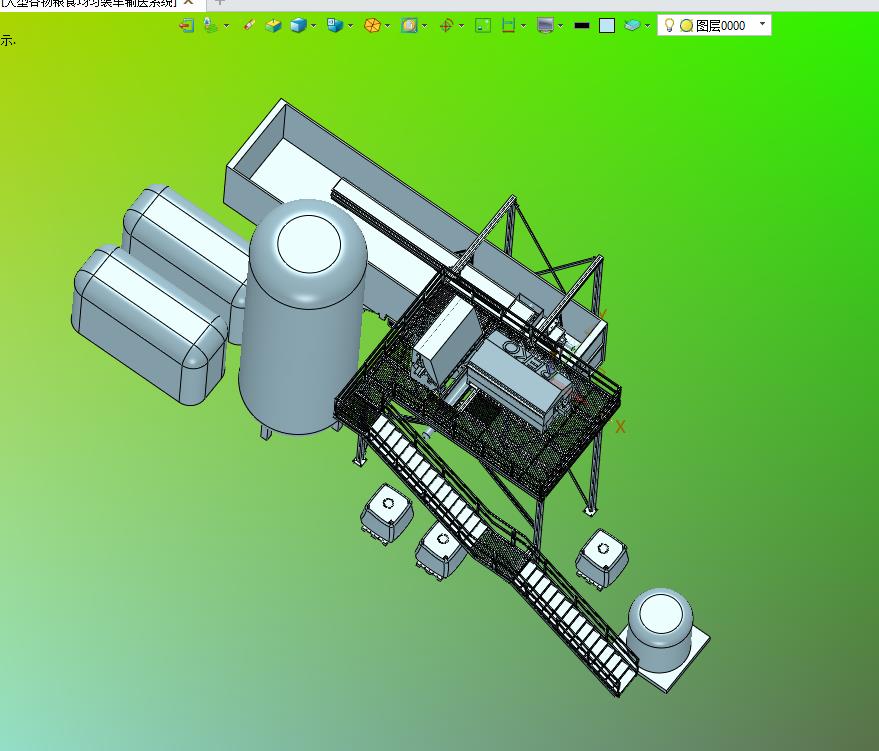Viewport: 879px width, 751px height.
Task: Click the green fit-view square icon
Action: [483, 25]
